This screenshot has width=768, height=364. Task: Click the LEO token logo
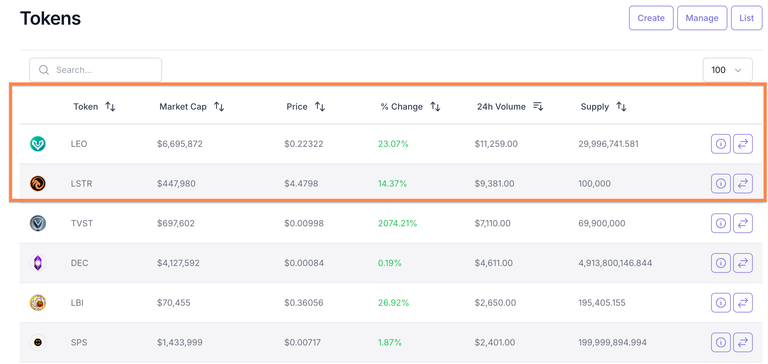tap(38, 144)
